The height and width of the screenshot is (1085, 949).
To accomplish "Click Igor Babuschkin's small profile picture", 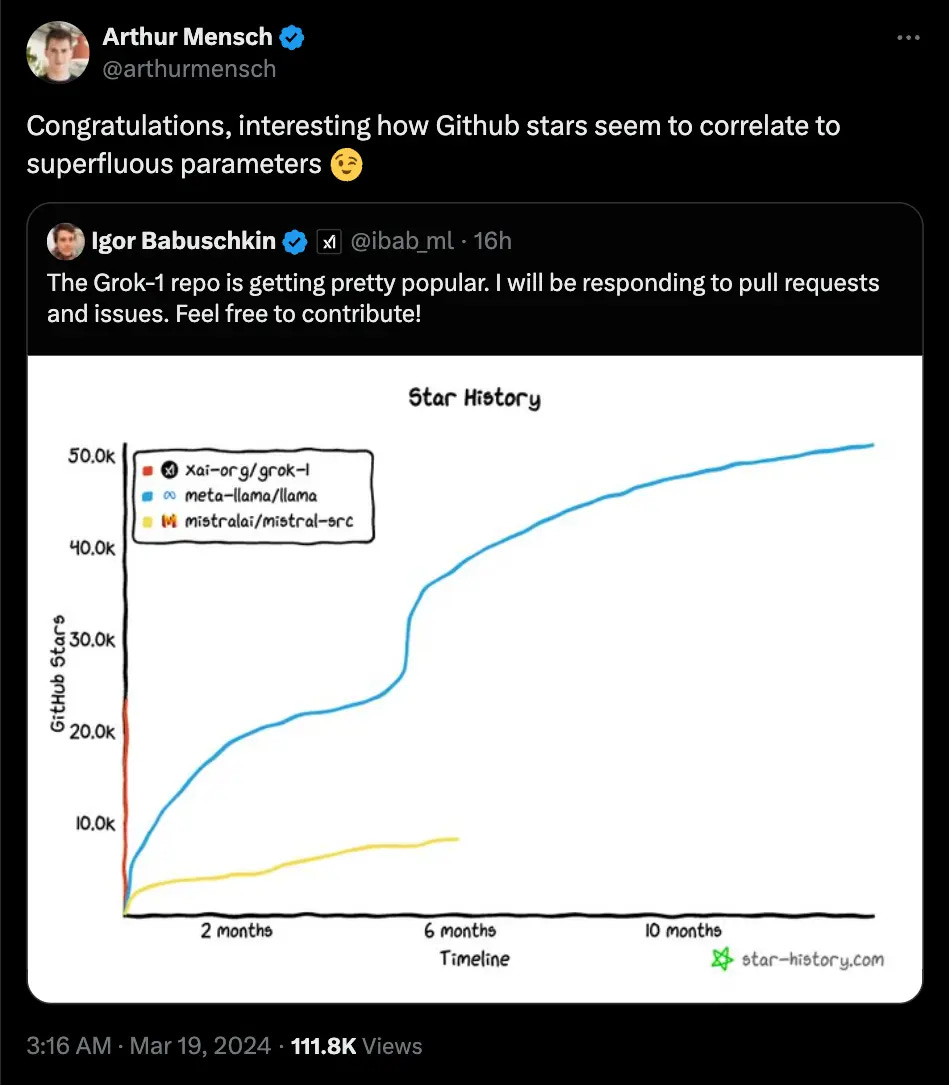I will click(x=65, y=241).
